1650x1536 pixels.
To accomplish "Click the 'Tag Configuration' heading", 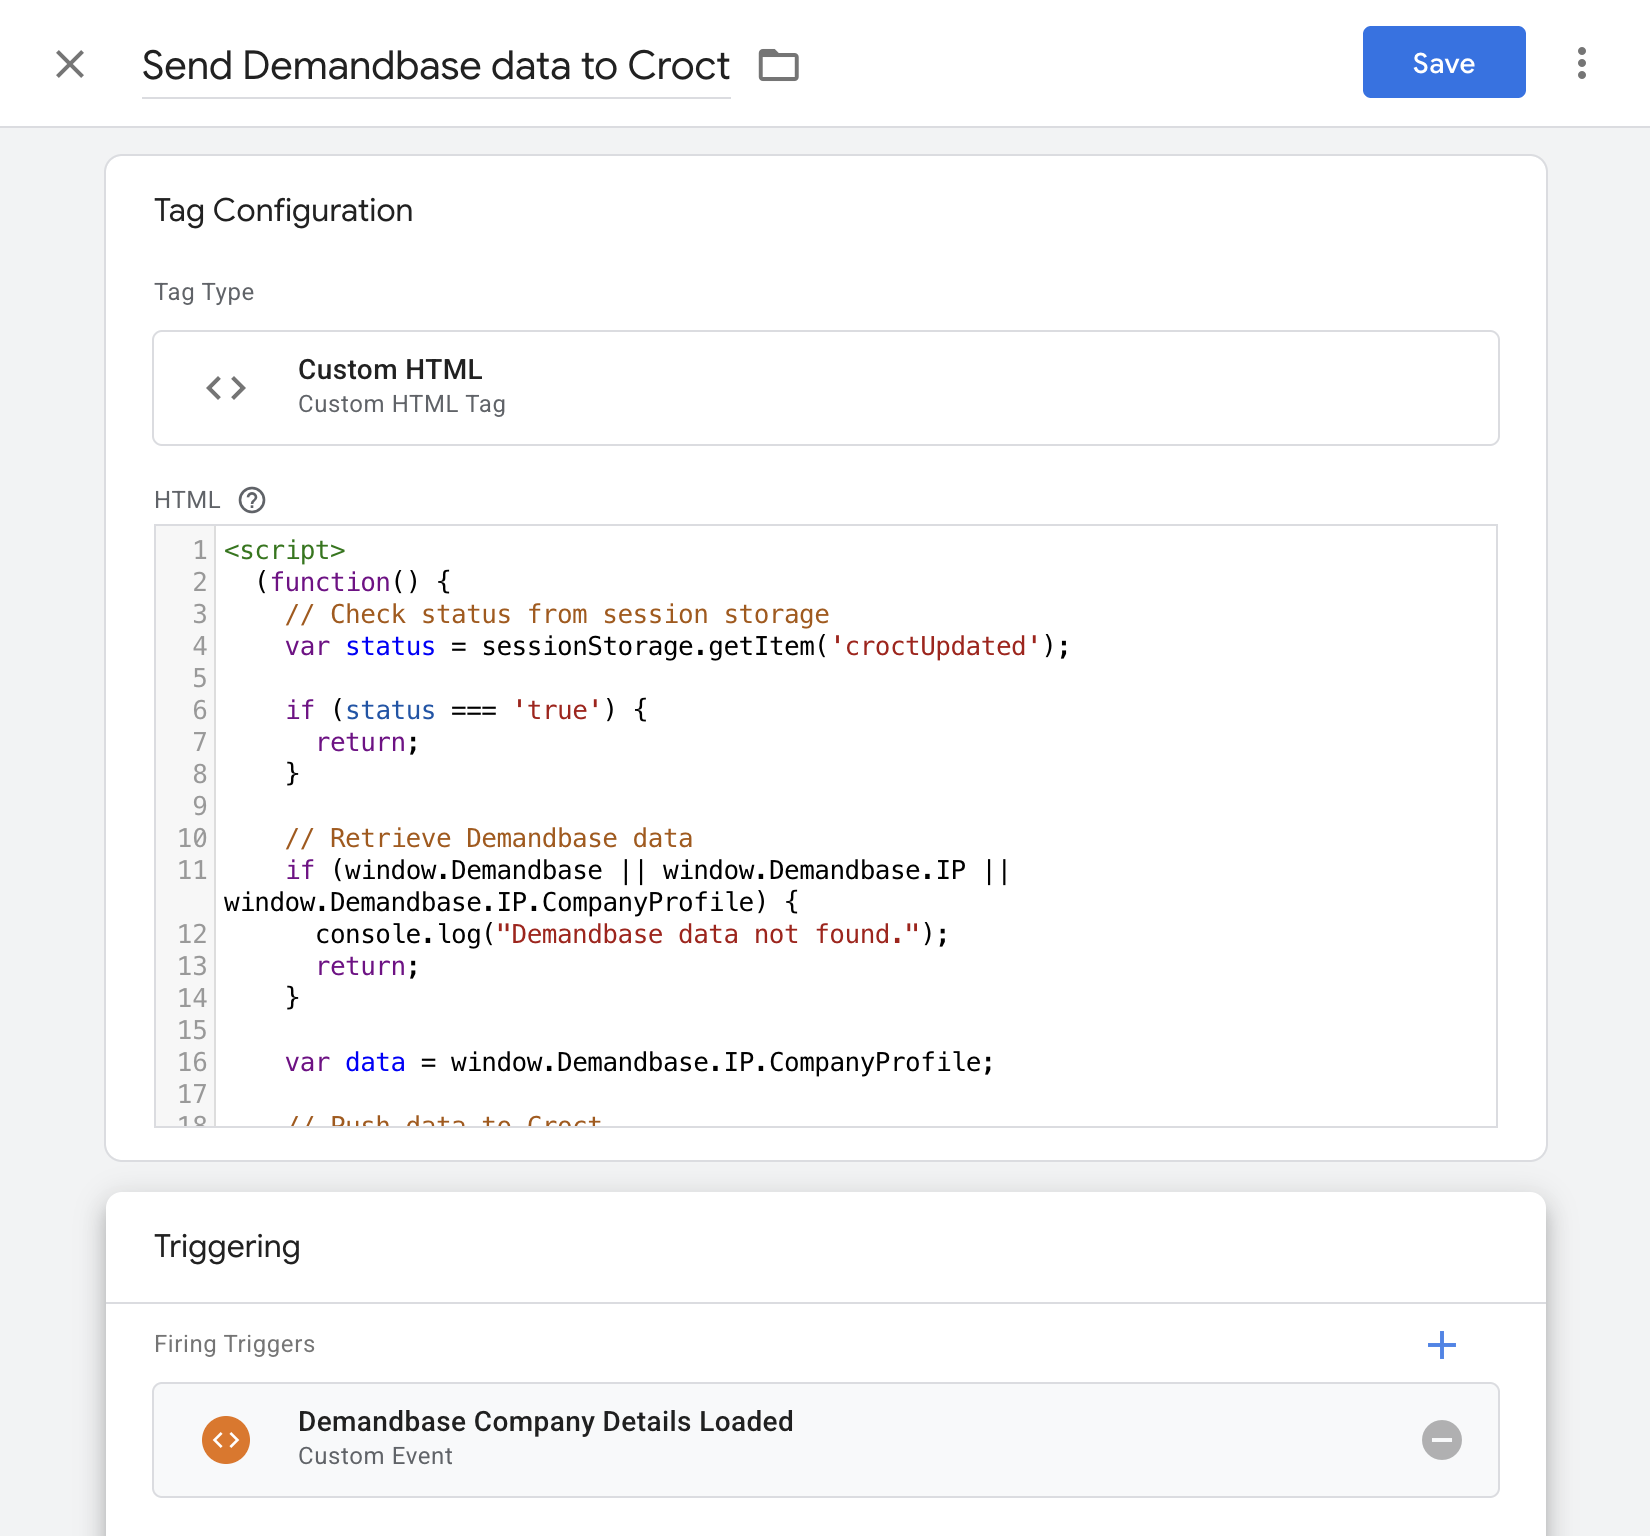I will [x=283, y=211].
